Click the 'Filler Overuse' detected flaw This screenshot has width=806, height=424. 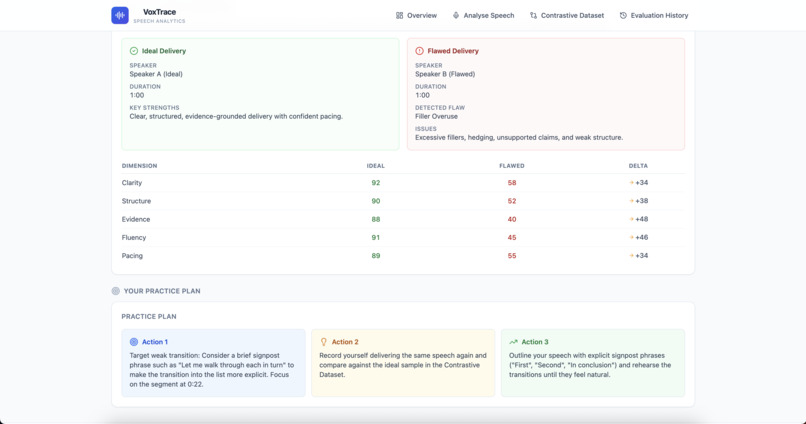click(436, 116)
